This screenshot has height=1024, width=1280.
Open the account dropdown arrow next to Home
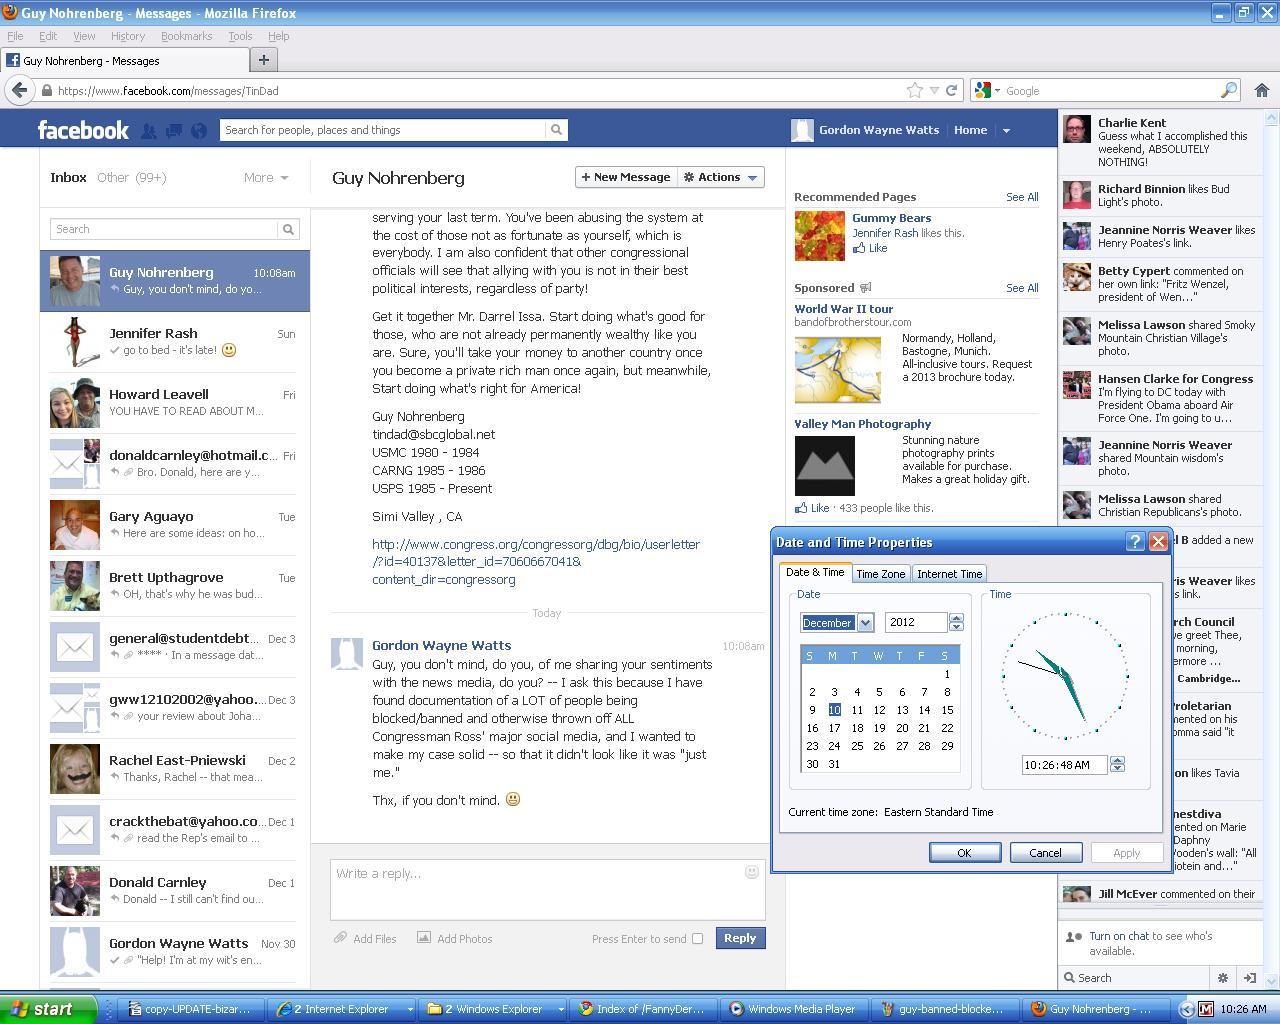(x=1006, y=130)
